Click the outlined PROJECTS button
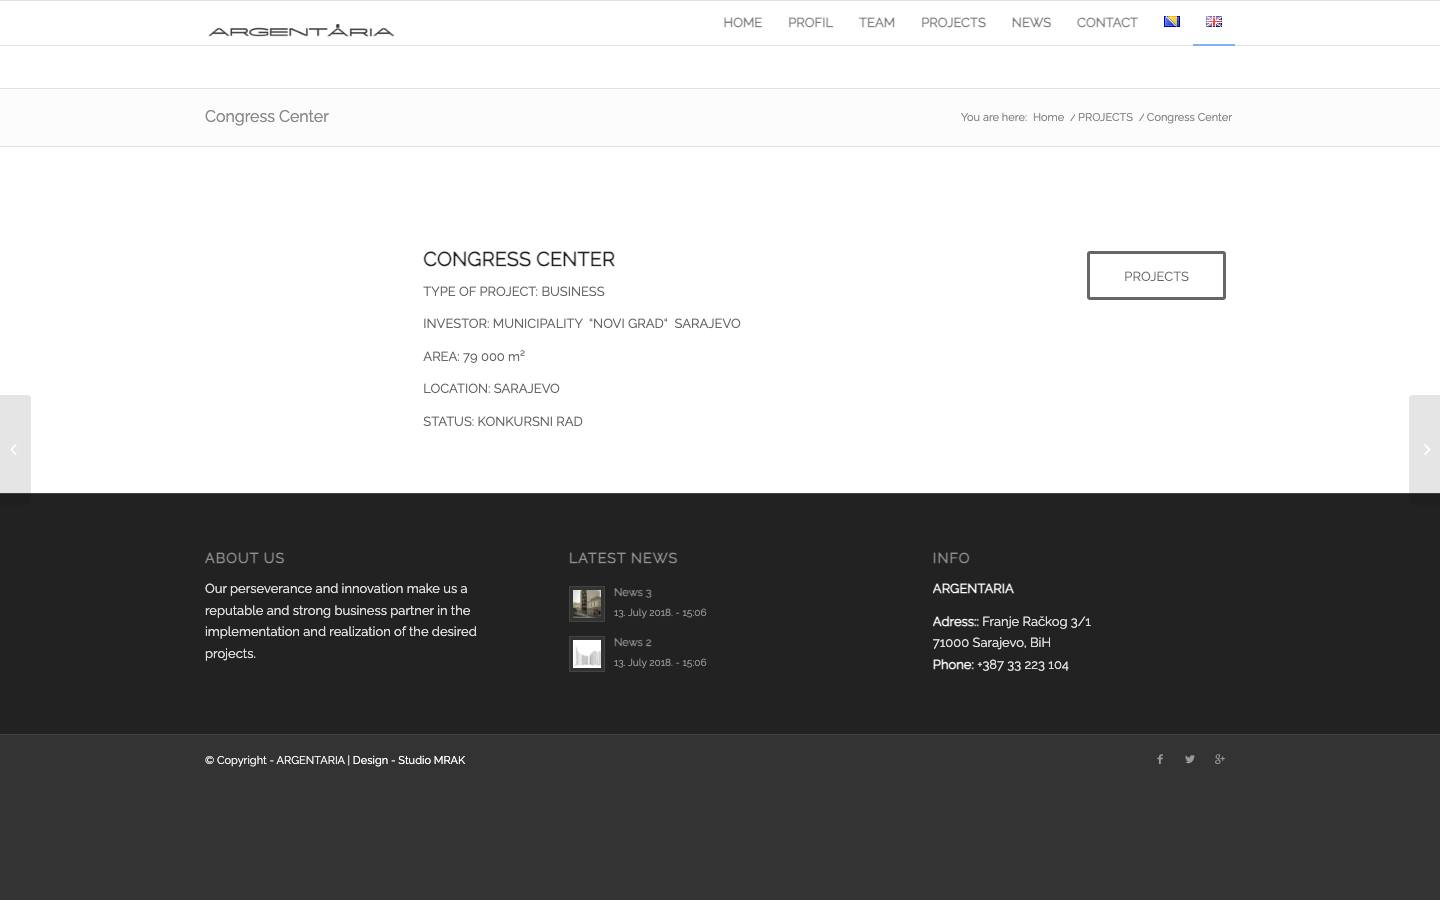Screen dimensions: 1440x900 (1156, 276)
